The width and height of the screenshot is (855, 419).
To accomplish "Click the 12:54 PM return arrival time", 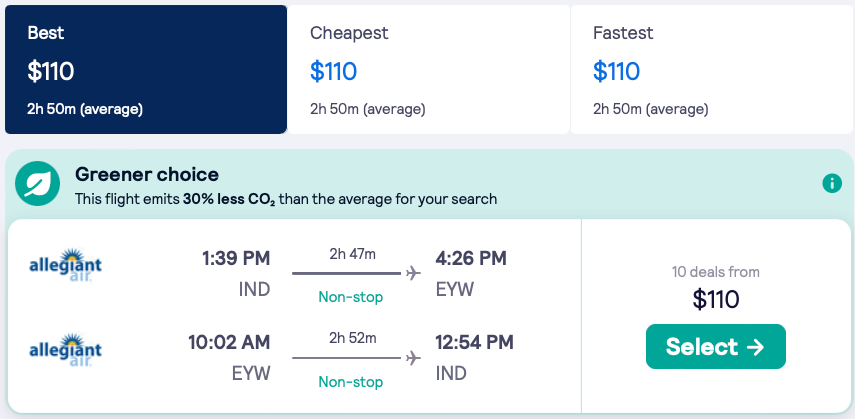I will (475, 343).
